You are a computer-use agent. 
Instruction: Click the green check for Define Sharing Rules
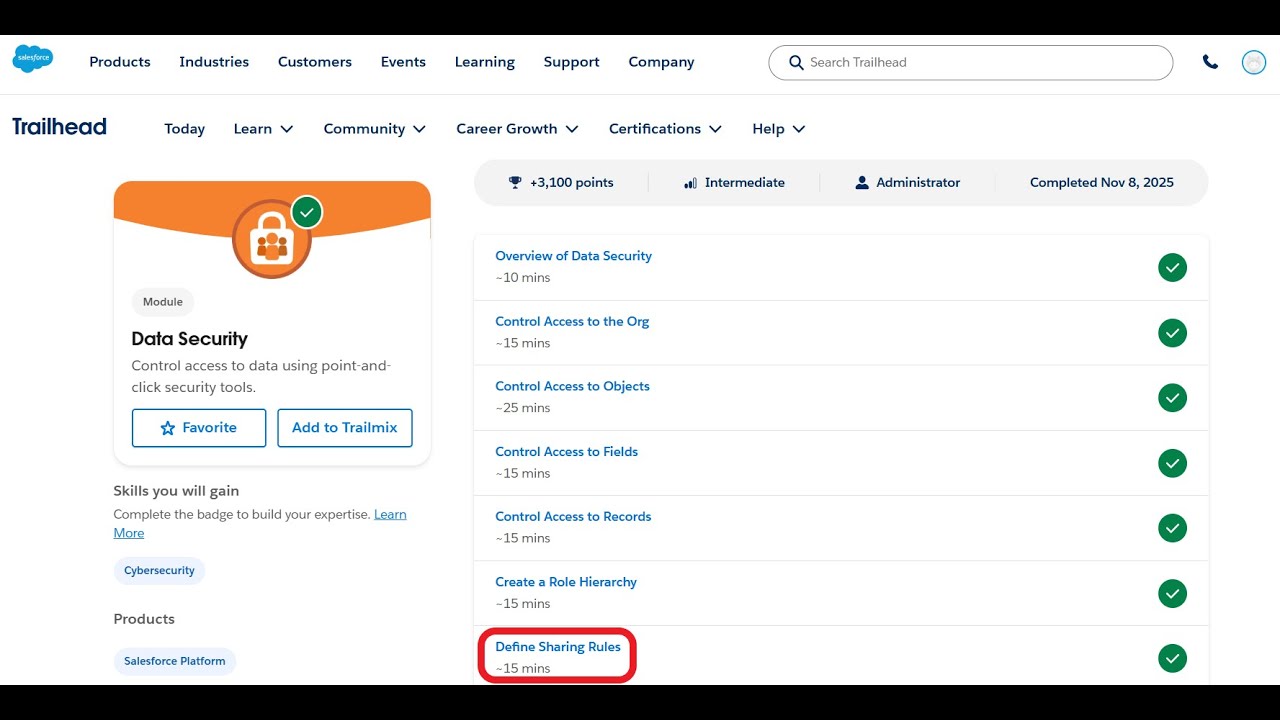pos(1172,658)
